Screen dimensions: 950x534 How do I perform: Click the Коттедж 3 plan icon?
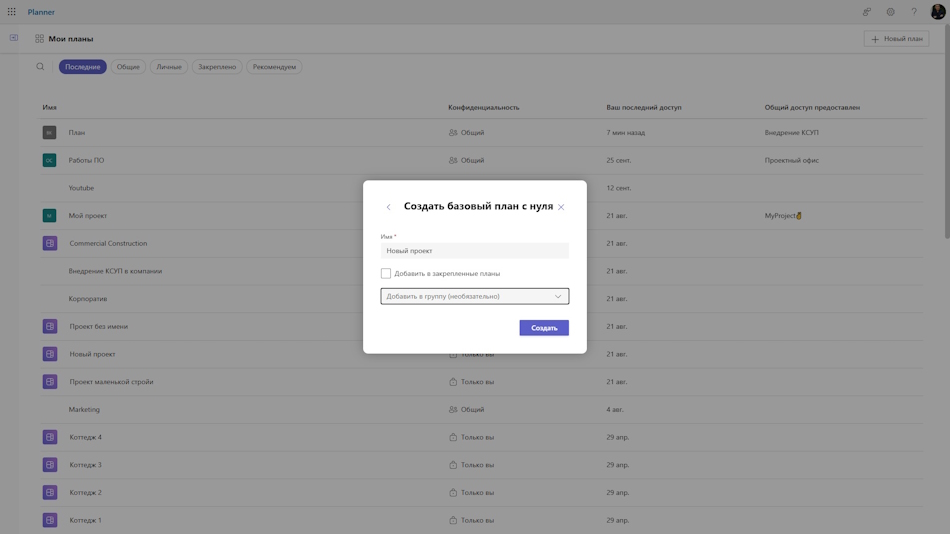pos(50,465)
